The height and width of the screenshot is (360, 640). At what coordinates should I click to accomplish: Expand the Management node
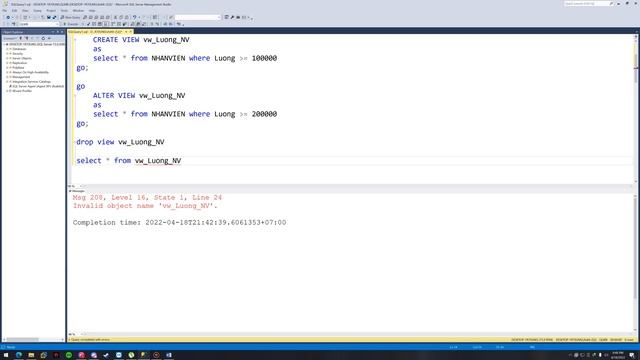pos(7,77)
